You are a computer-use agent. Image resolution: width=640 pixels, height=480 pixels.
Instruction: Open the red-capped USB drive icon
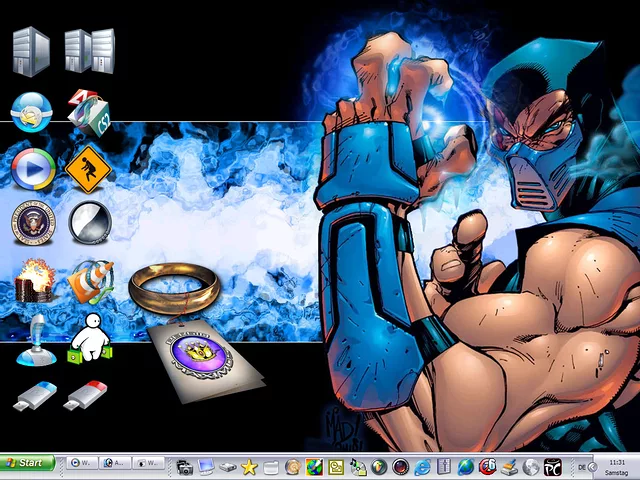coord(87,396)
